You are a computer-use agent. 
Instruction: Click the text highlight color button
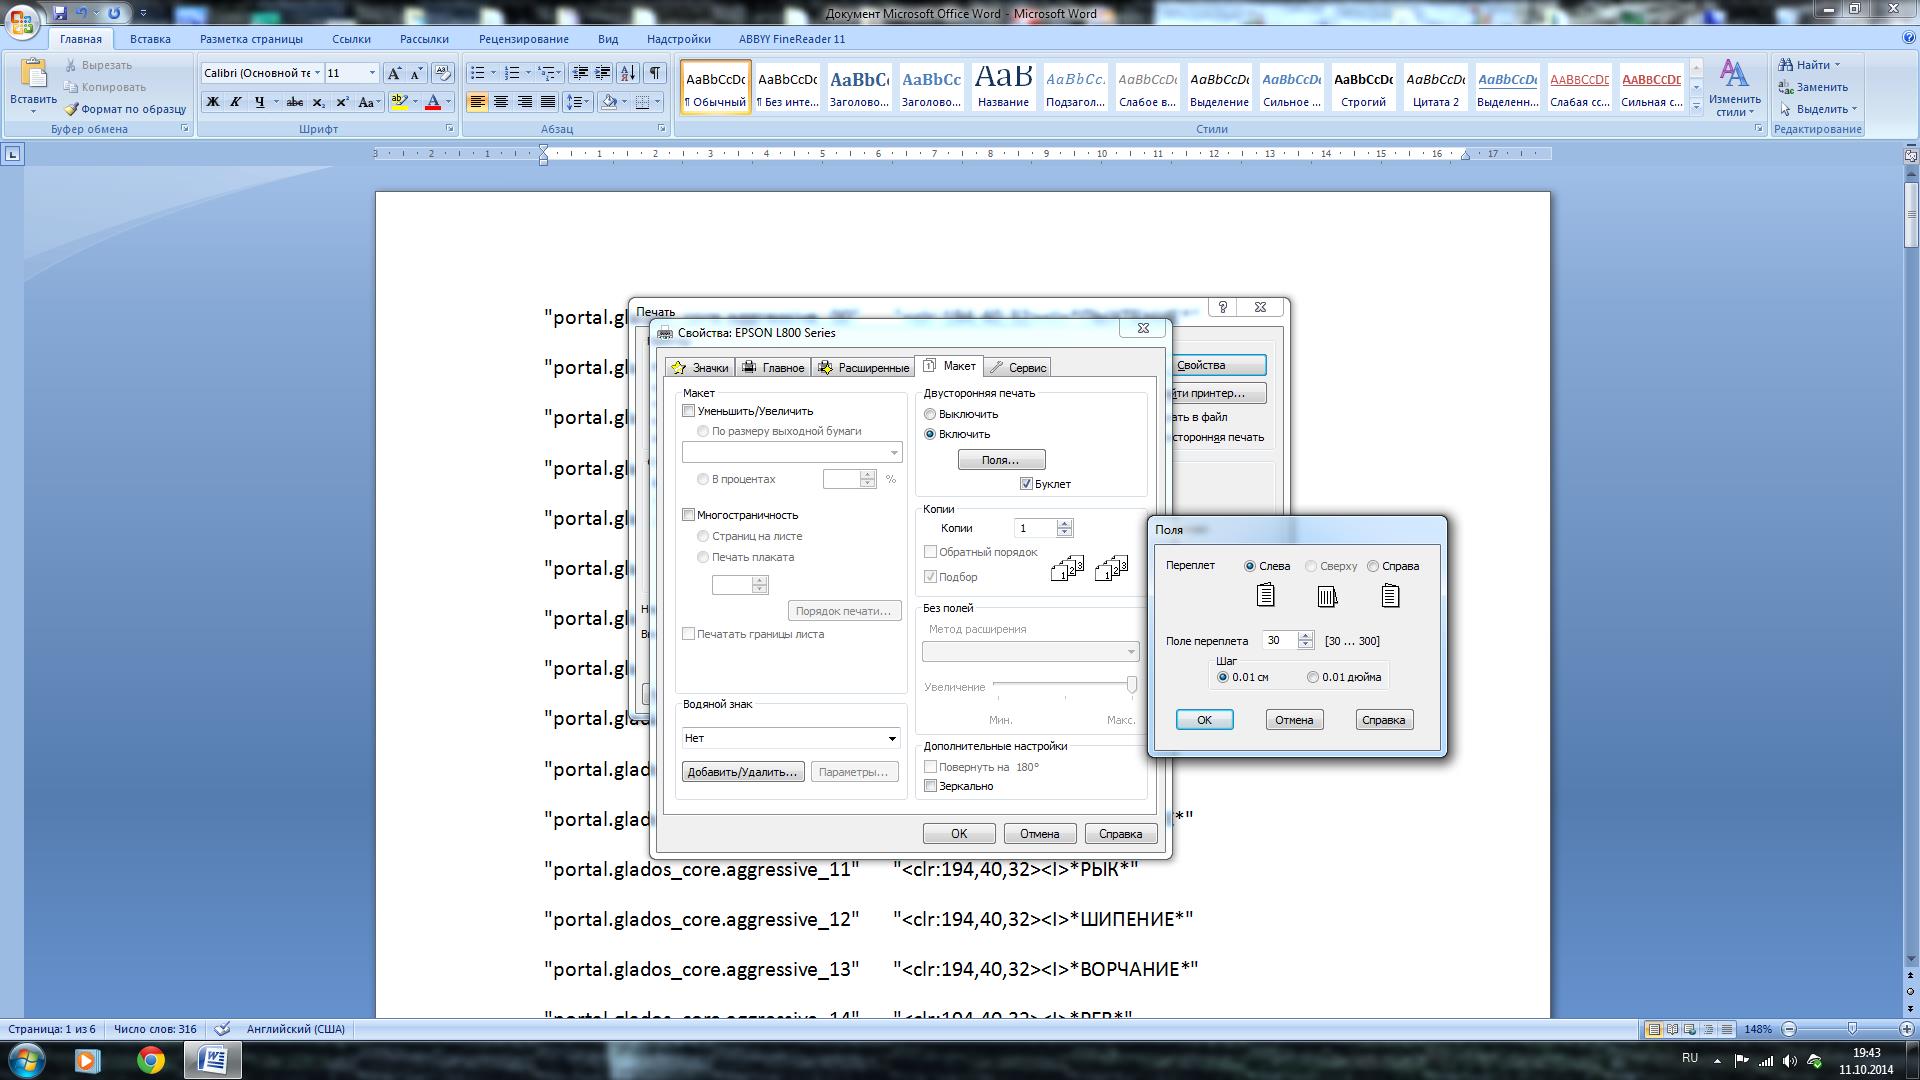[x=399, y=102]
